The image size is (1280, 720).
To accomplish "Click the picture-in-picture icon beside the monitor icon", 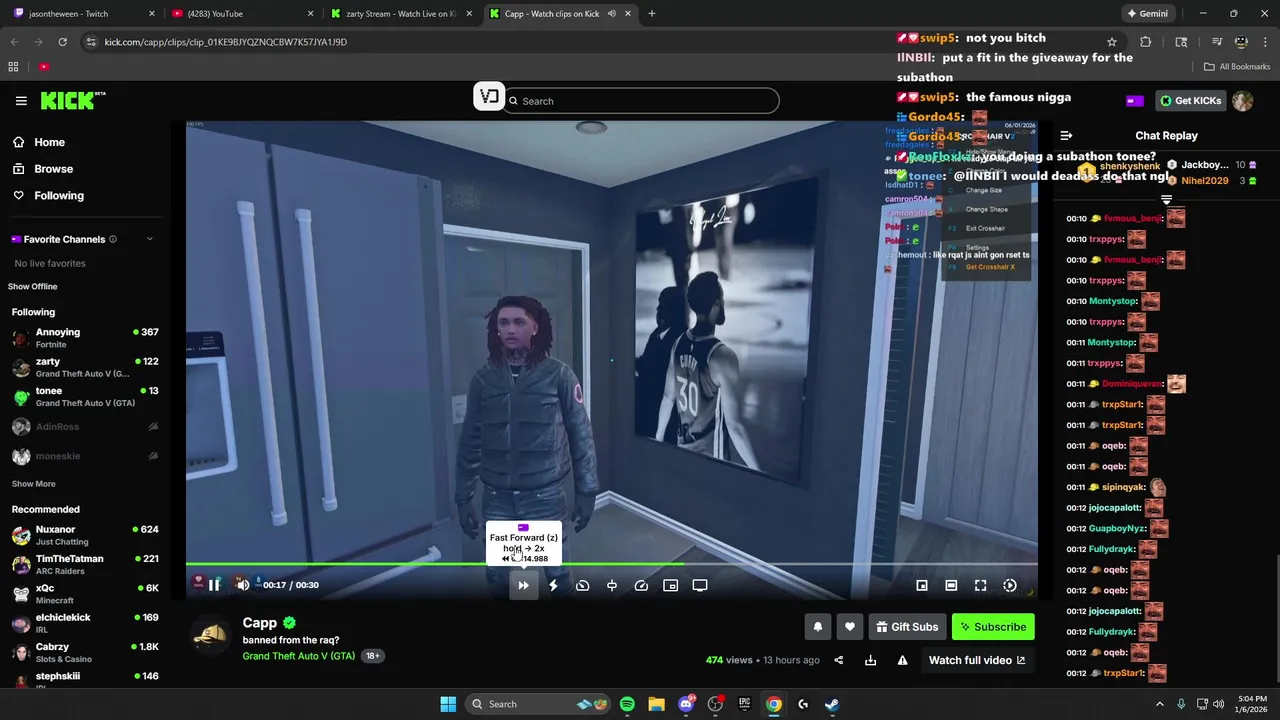I will (x=671, y=585).
